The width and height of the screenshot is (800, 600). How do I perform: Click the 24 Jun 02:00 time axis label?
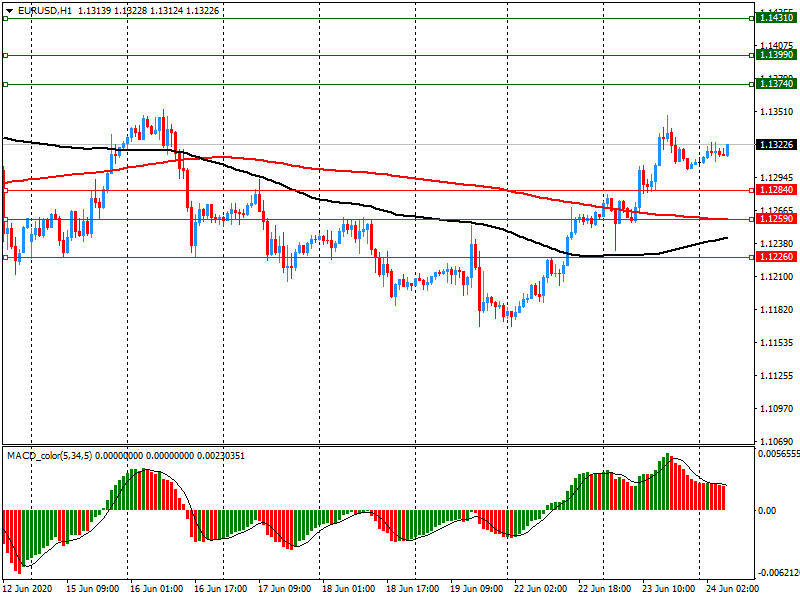click(x=733, y=589)
